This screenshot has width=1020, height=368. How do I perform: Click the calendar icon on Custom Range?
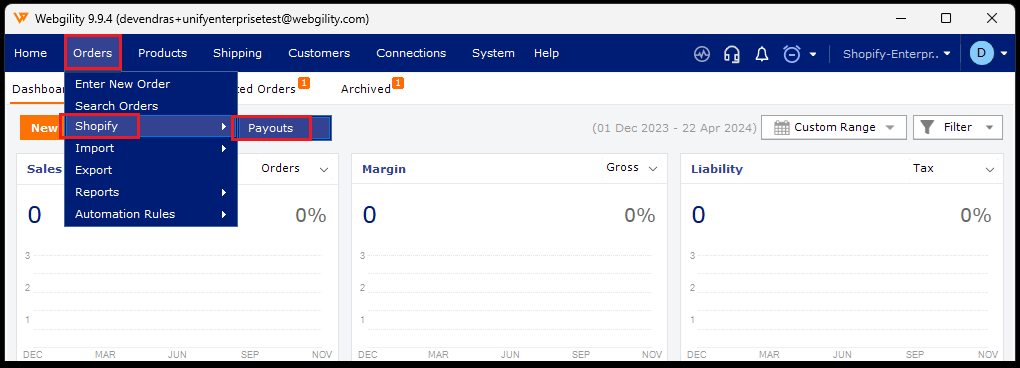tap(781, 127)
